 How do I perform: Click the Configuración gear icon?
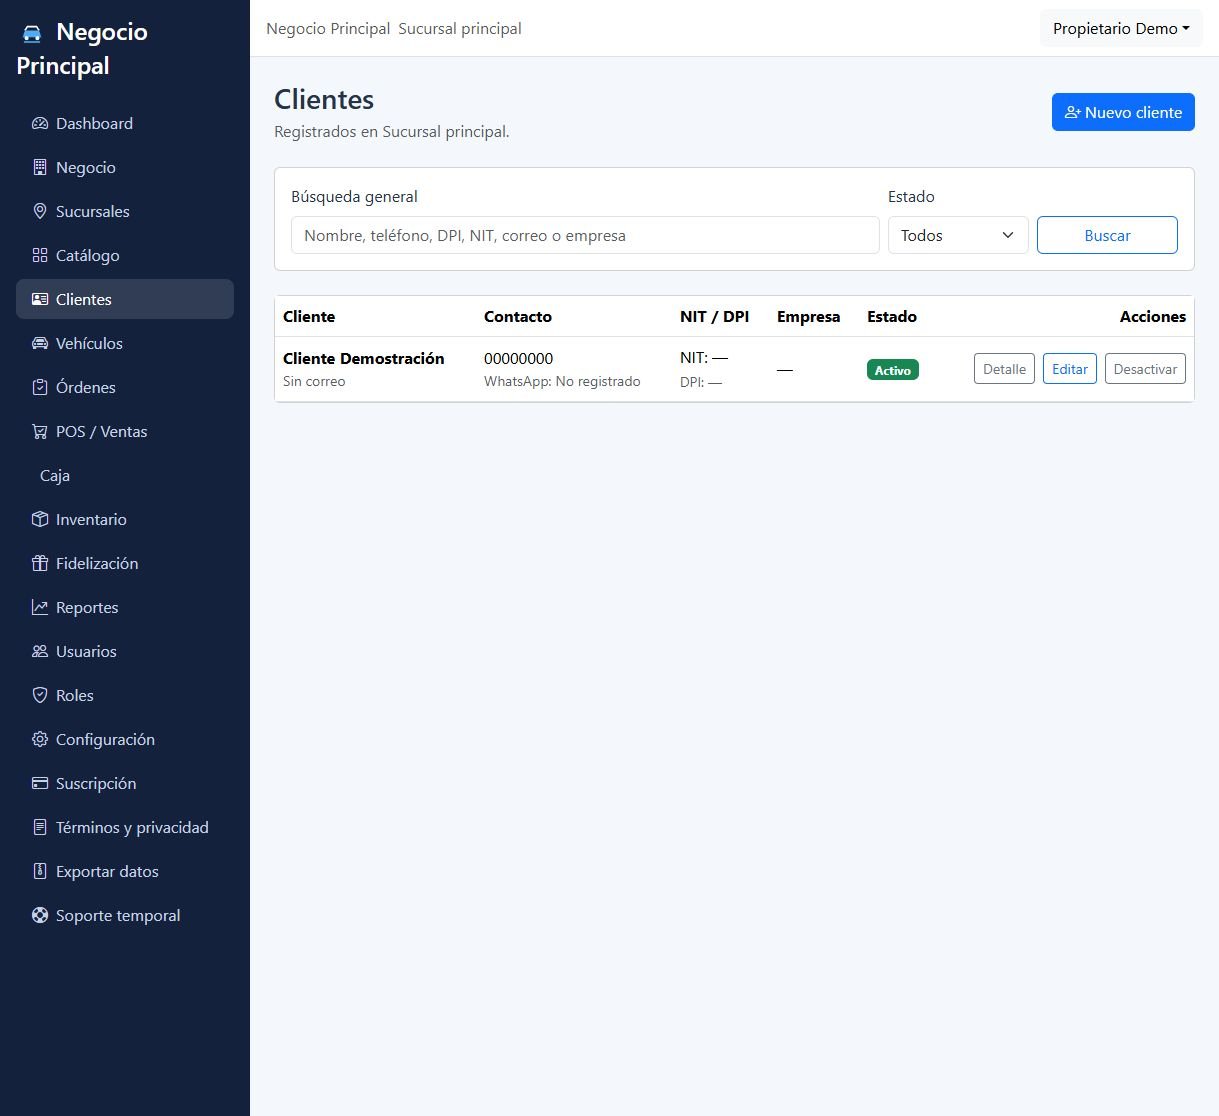pyautogui.click(x=40, y=740)
